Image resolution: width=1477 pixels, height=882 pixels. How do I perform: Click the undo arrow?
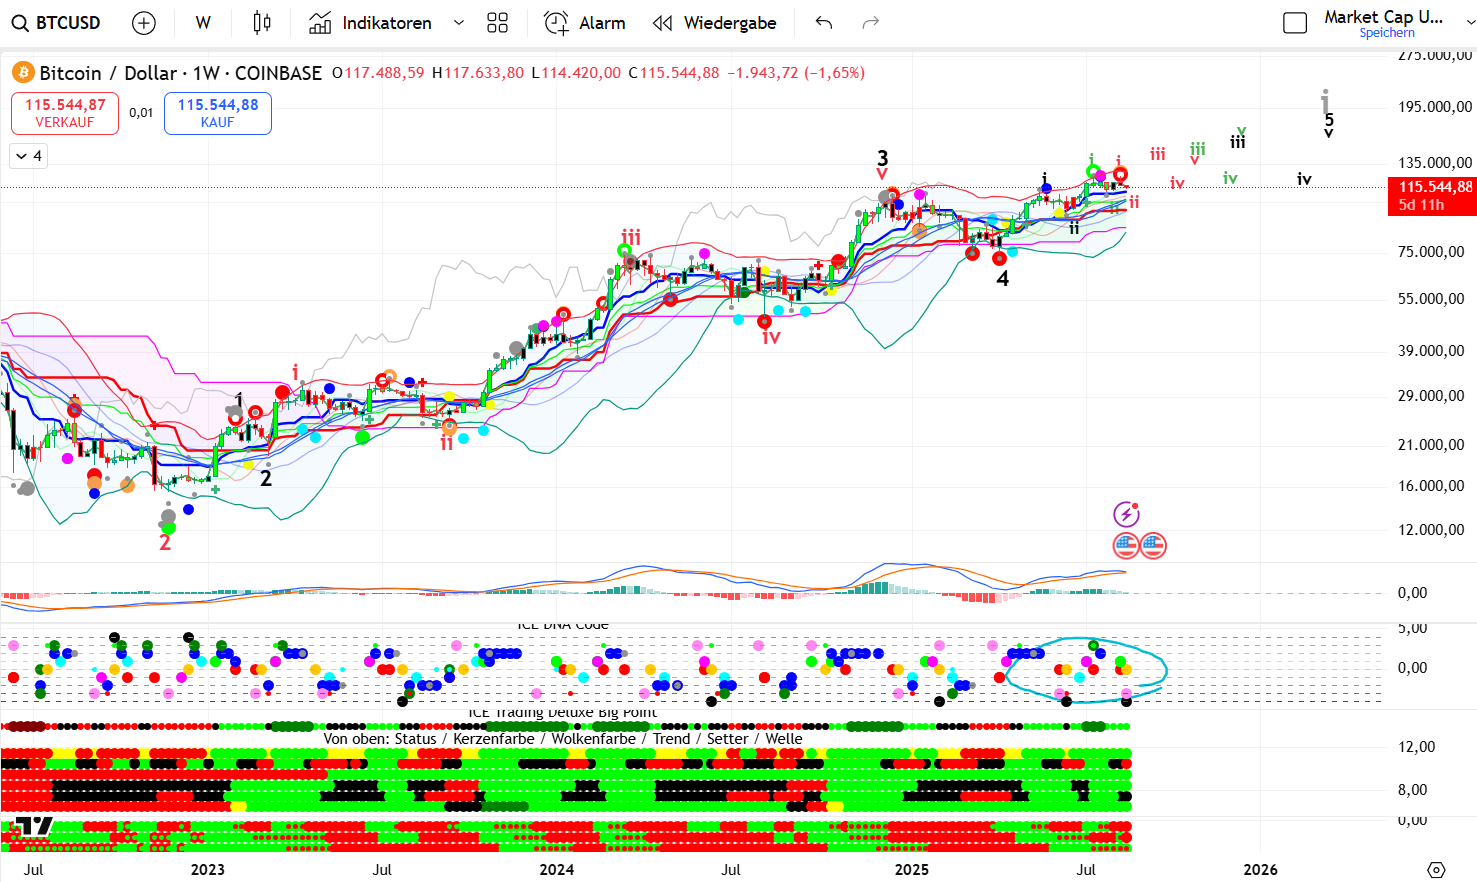824,23
